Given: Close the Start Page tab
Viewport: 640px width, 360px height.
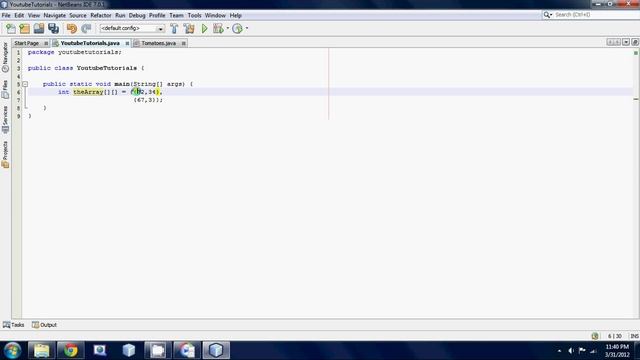Looking at the screenshot, I should tap(46, 43).
